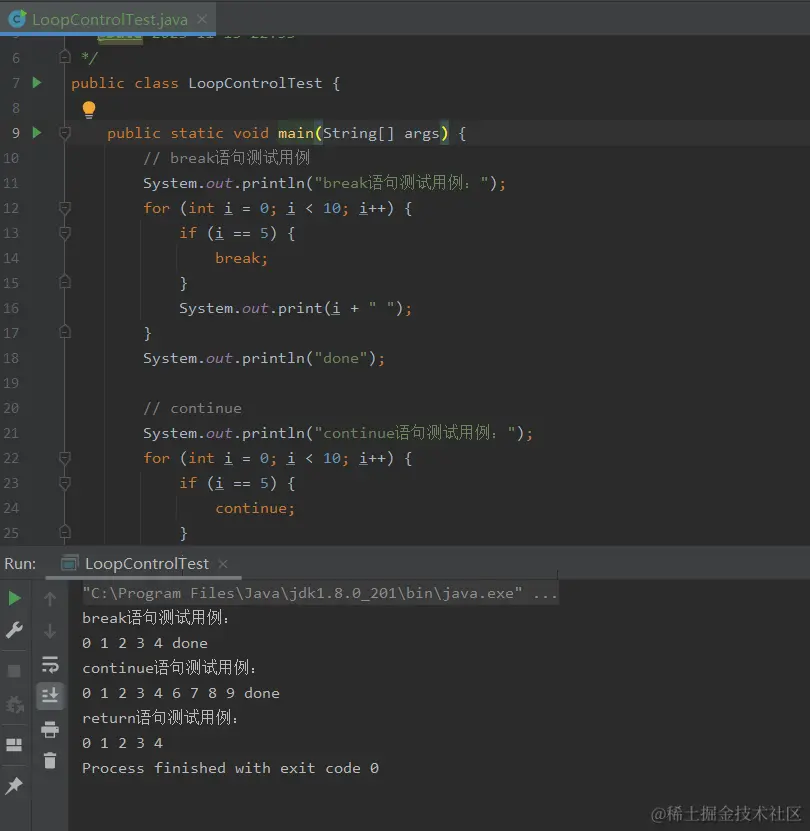Click the '// continue' comment on line 20
This screenshot has width=810, height=831.
[192, 408]
